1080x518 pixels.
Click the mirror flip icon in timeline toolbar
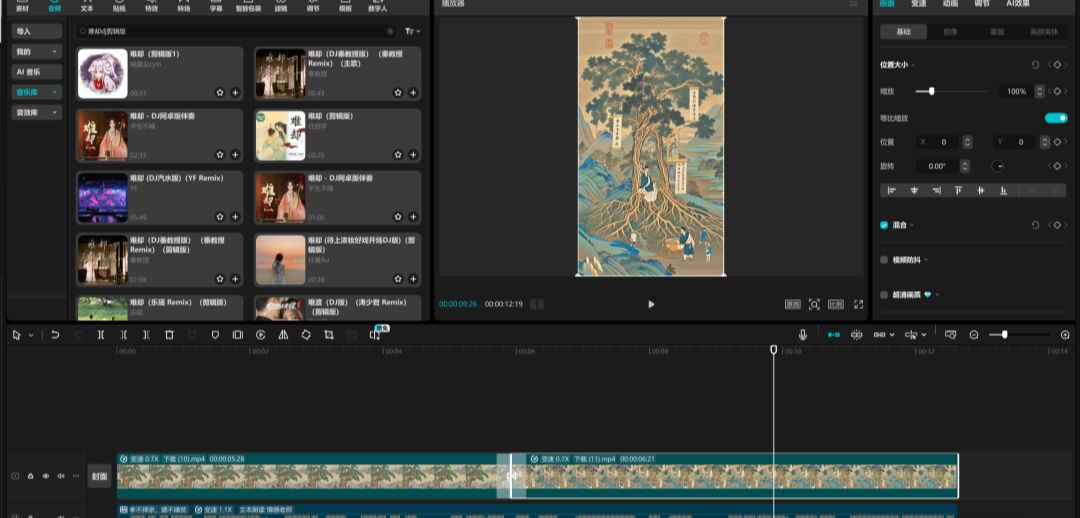tap(283, 335)
